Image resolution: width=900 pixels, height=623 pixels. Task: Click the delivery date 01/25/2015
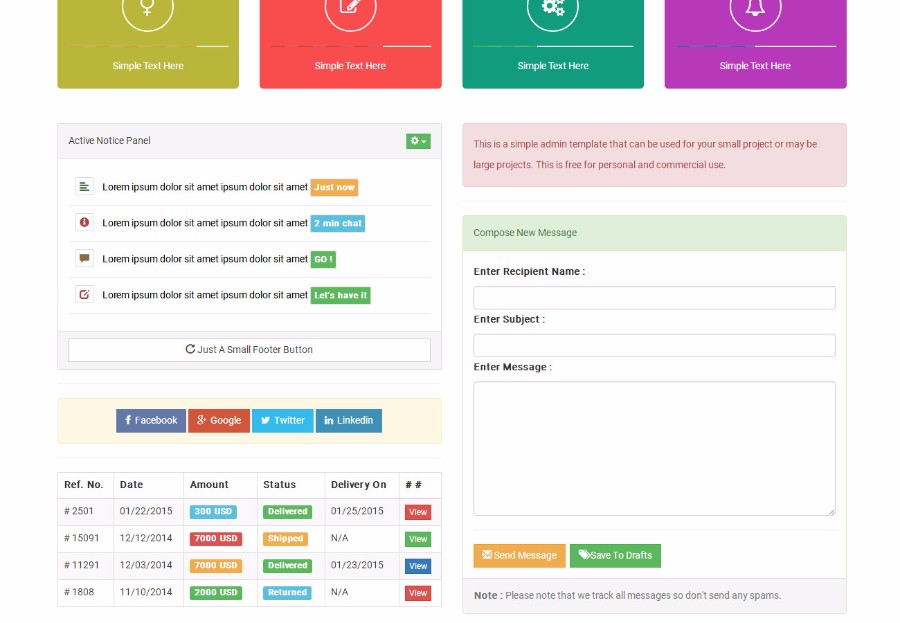tap(357, 511)
